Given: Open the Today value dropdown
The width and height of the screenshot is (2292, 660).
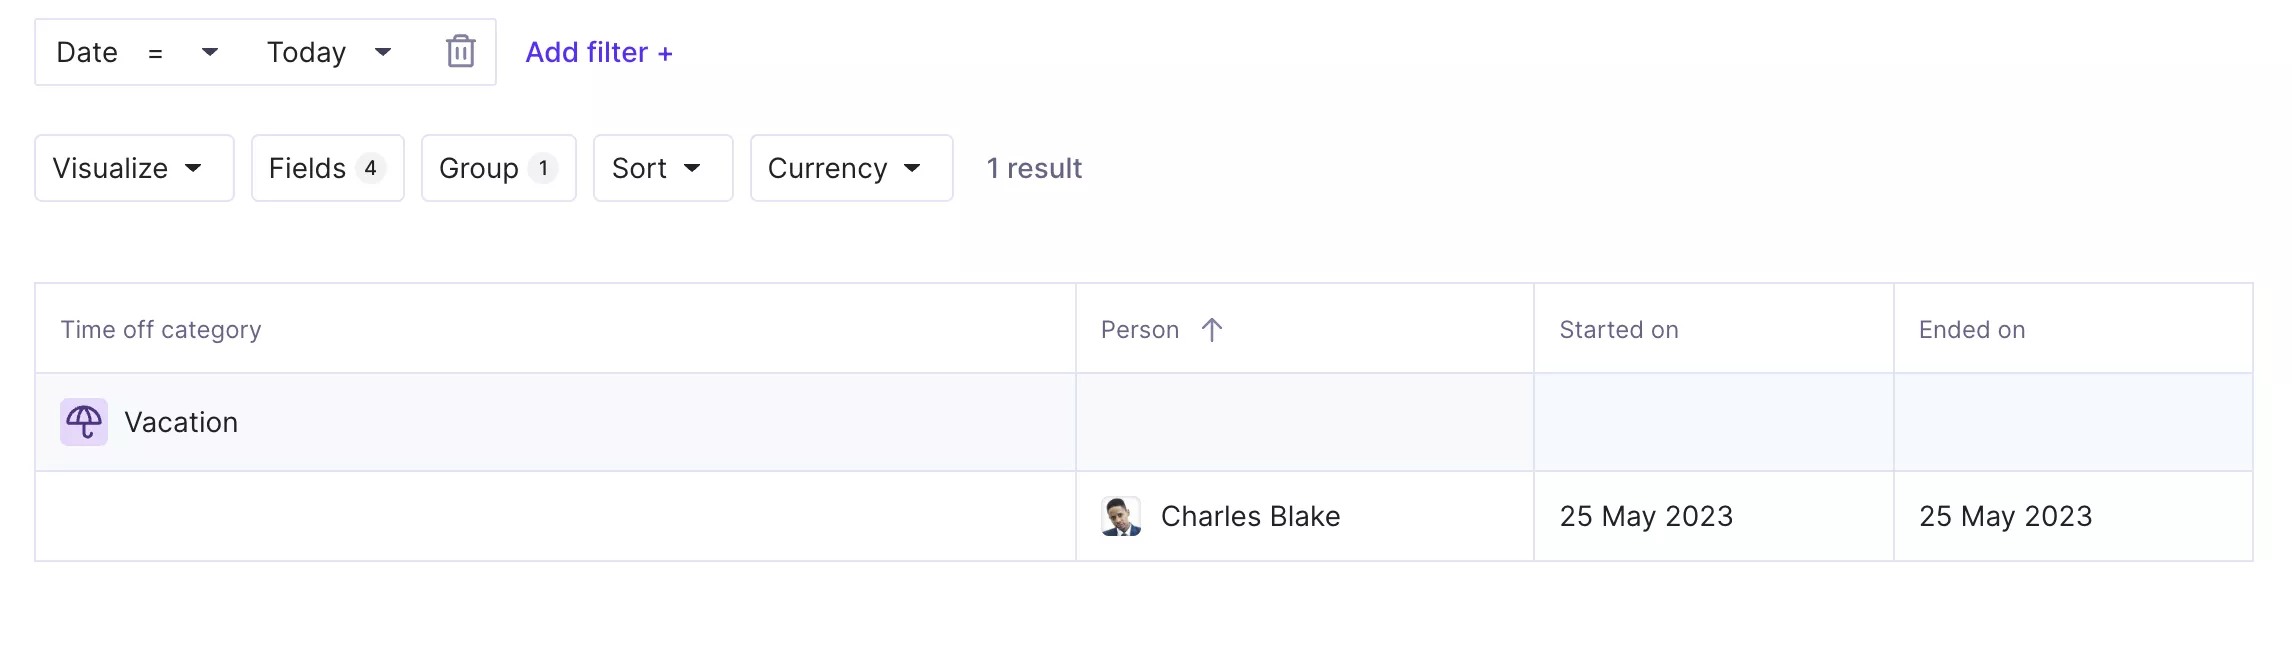Looking at the screenshot, I should pyautogui.click(x=329, y=52).
